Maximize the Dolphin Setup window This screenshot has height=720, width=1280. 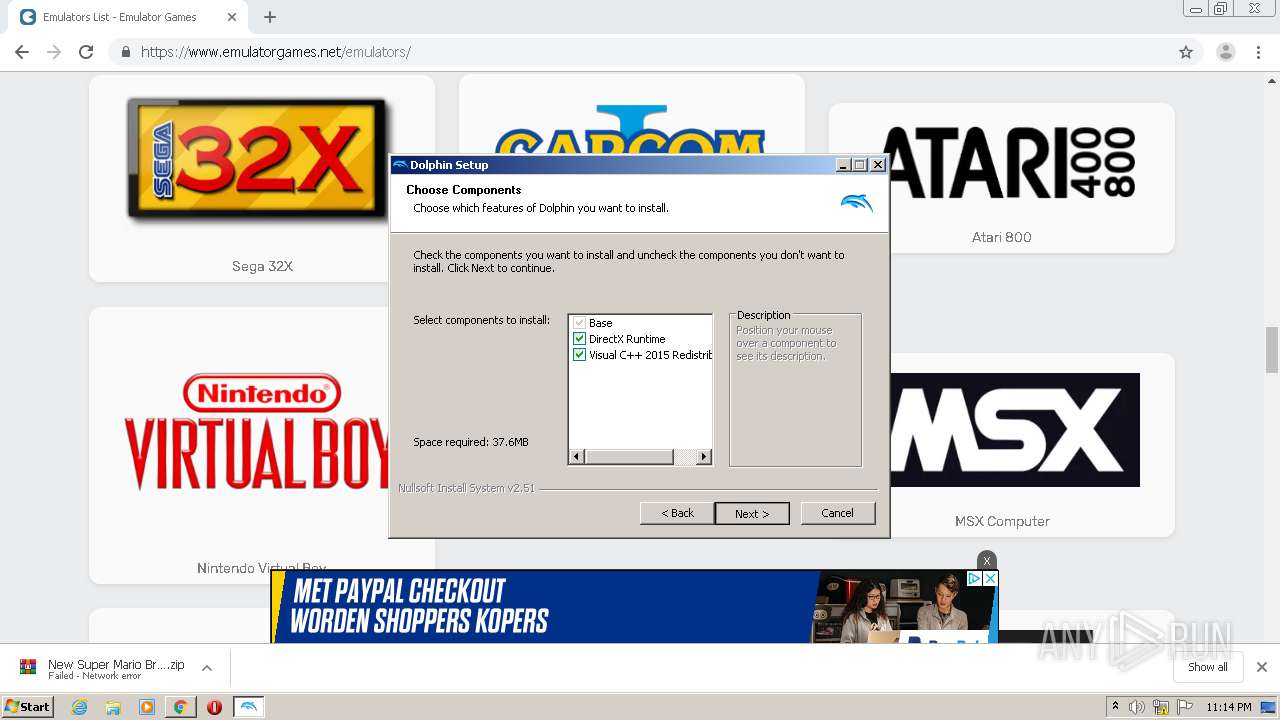859,165
